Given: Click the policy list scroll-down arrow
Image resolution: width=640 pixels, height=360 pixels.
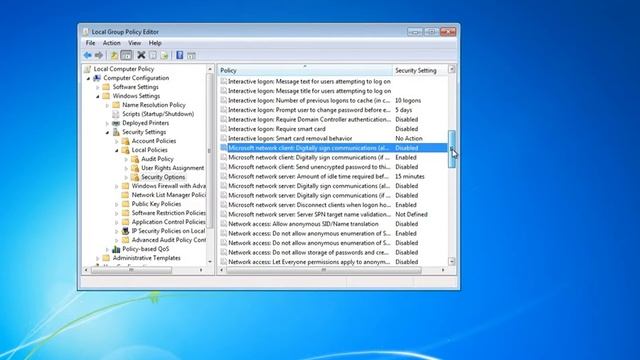Looking at the screenshot, I should [452, 261].
